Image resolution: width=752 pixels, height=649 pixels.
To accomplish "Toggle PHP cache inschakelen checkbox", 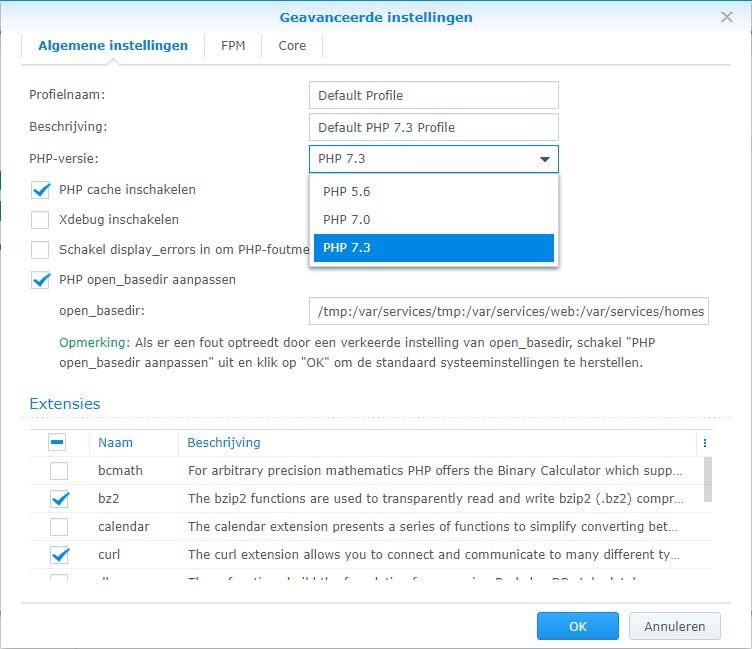I will (41, 190).
